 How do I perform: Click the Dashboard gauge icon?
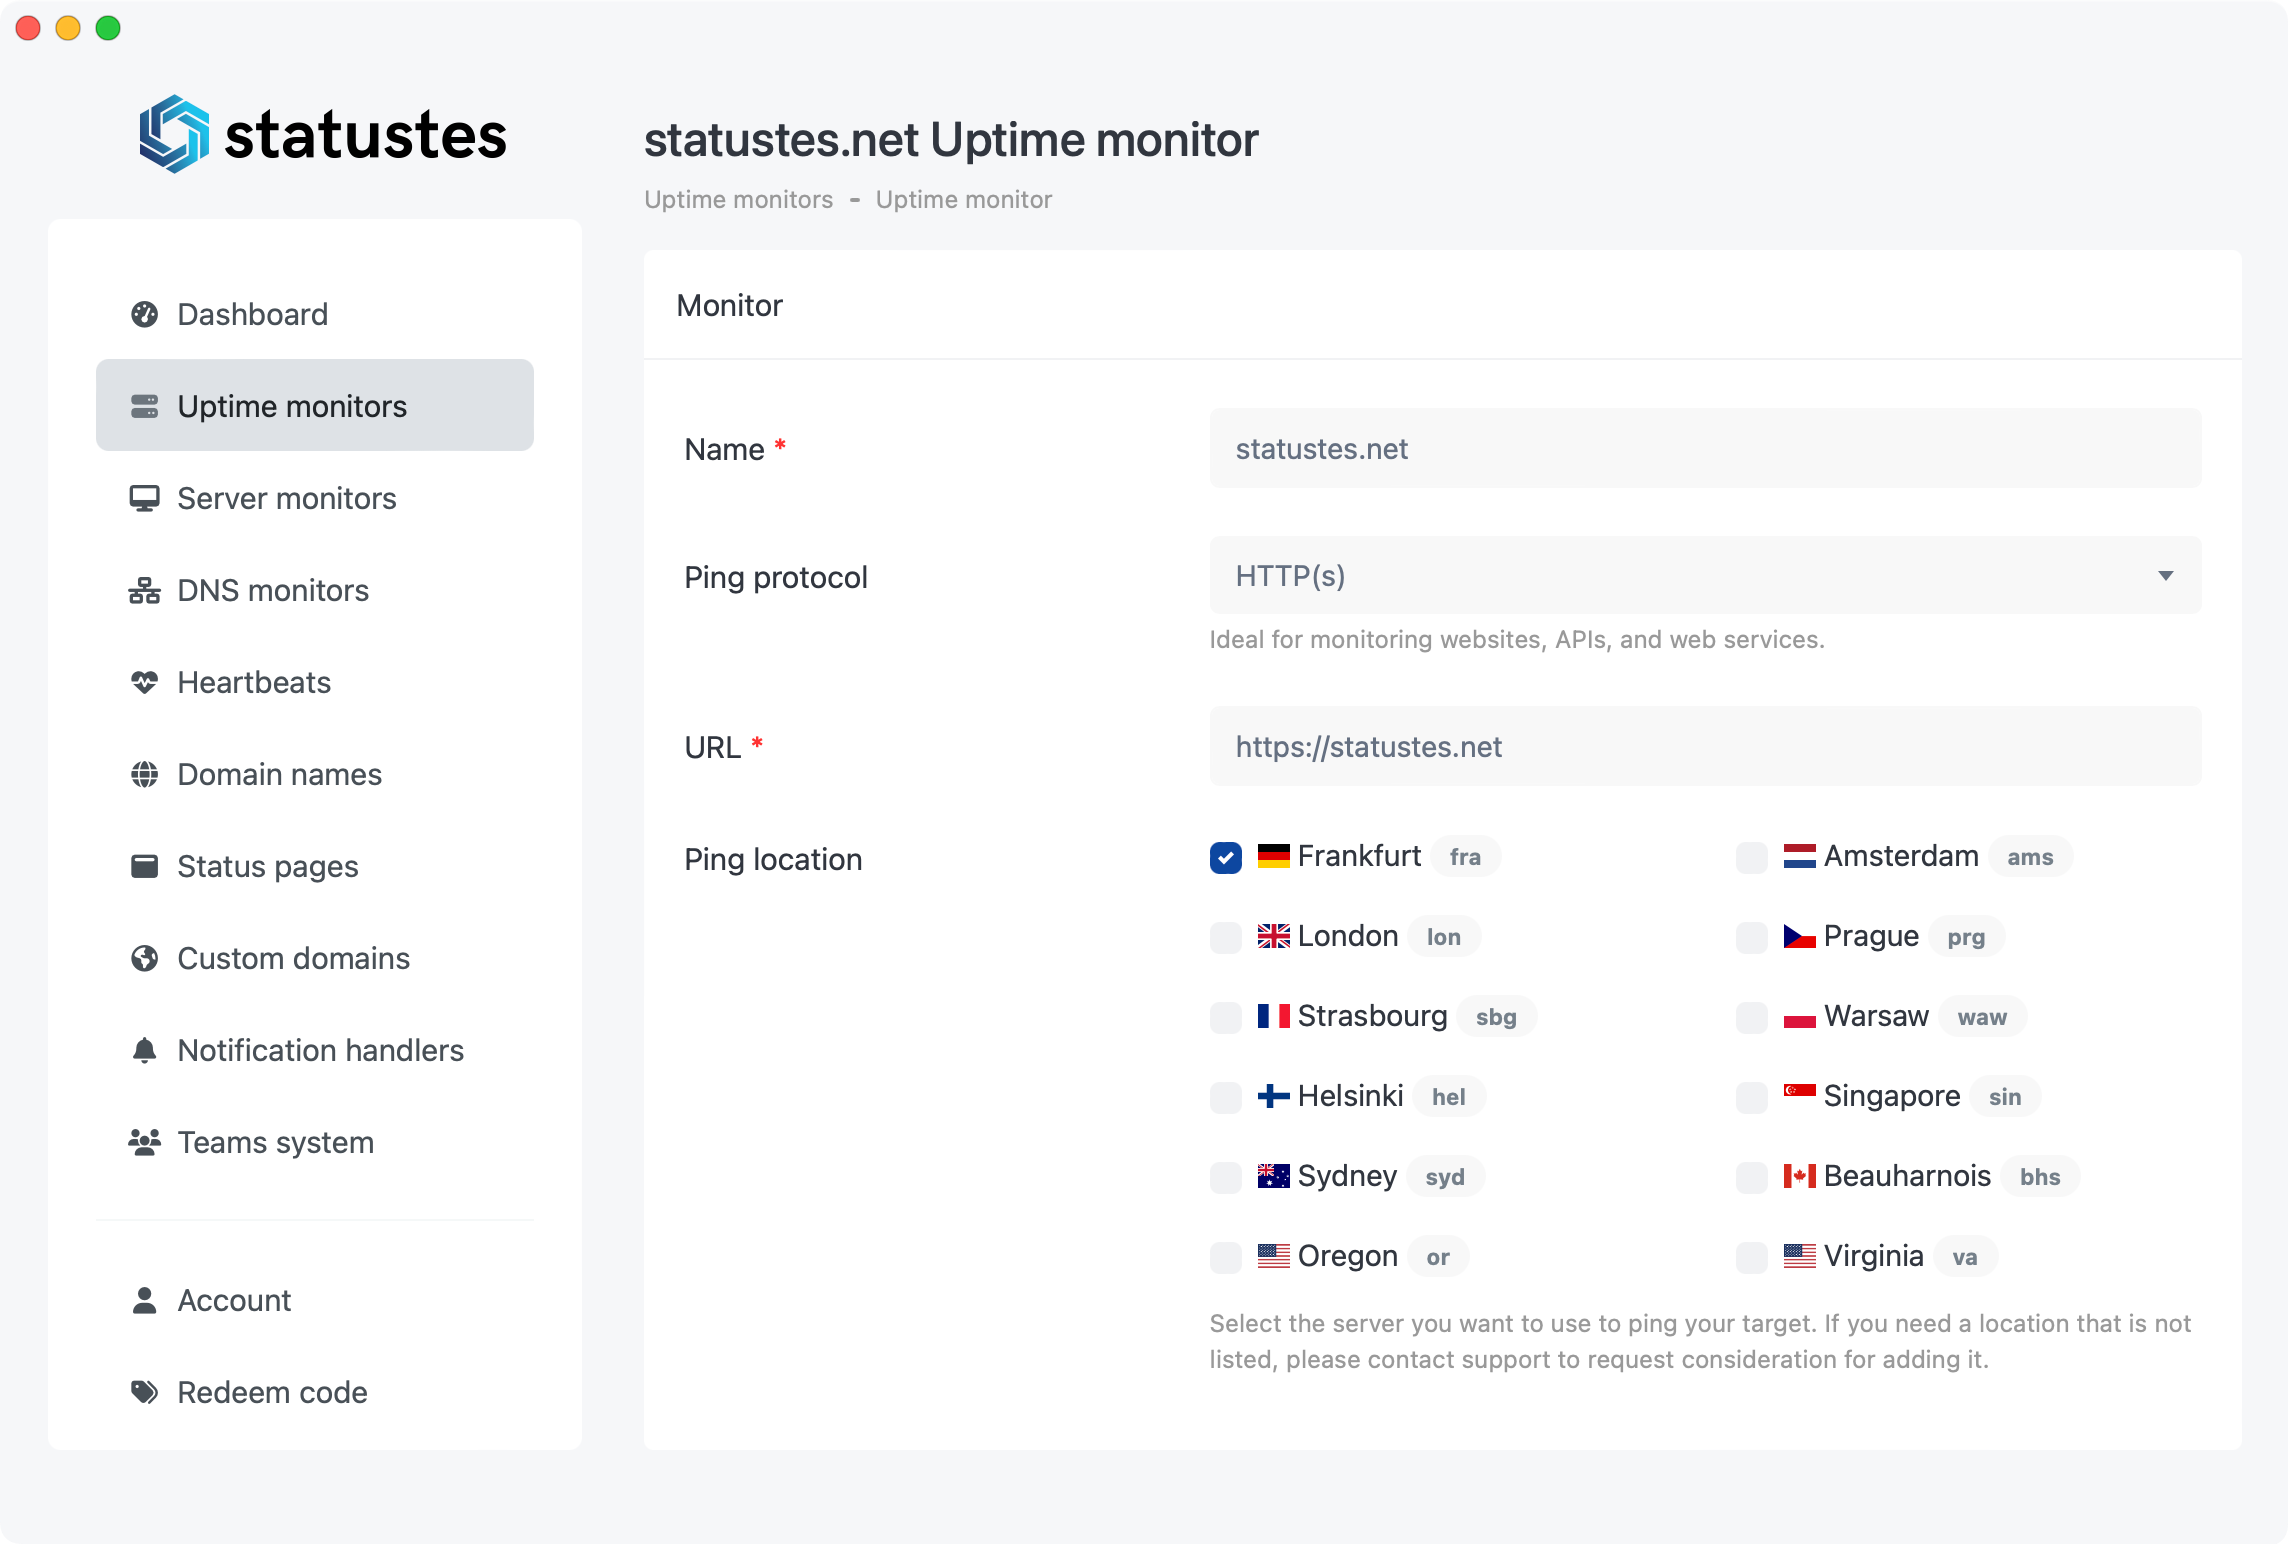coord(145,314)
